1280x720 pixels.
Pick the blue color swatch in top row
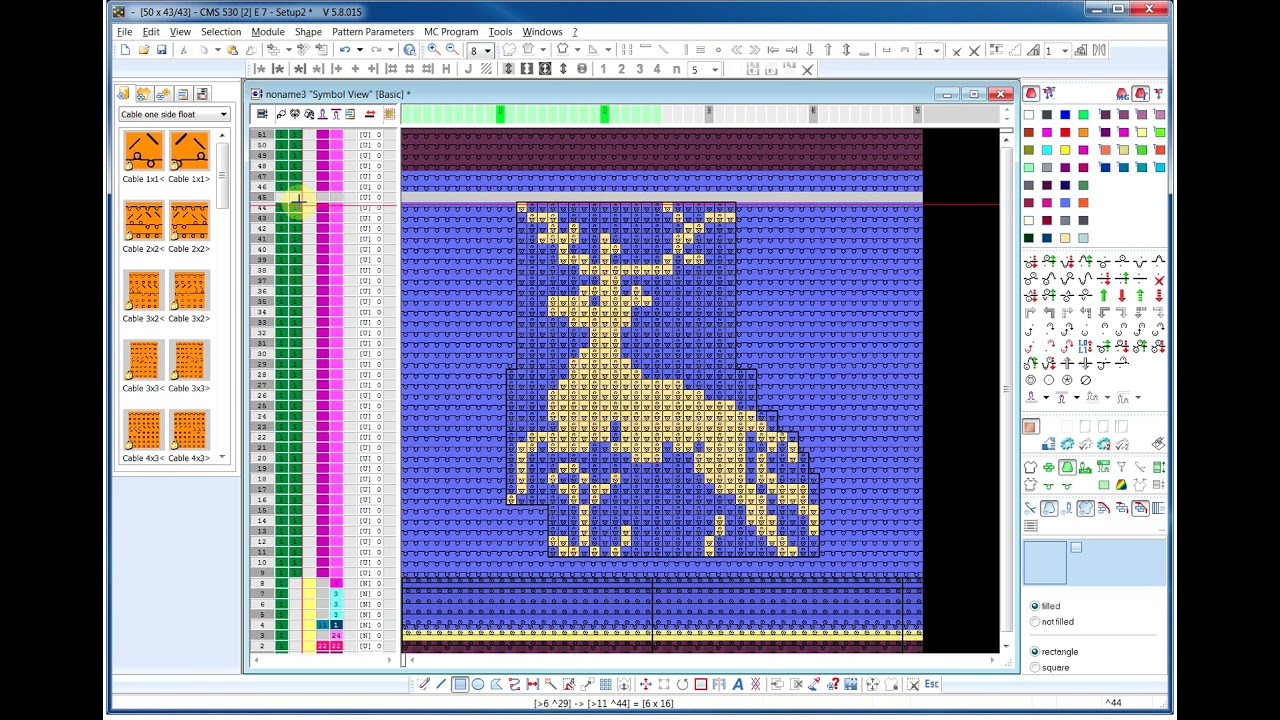[x=1065, y=115]
